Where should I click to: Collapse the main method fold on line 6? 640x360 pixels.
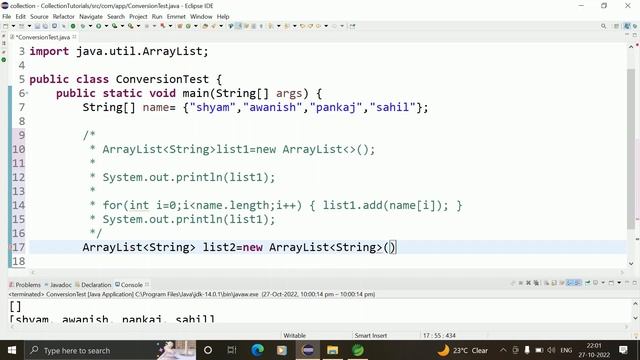pyautogui.click(x=27, y=93)
